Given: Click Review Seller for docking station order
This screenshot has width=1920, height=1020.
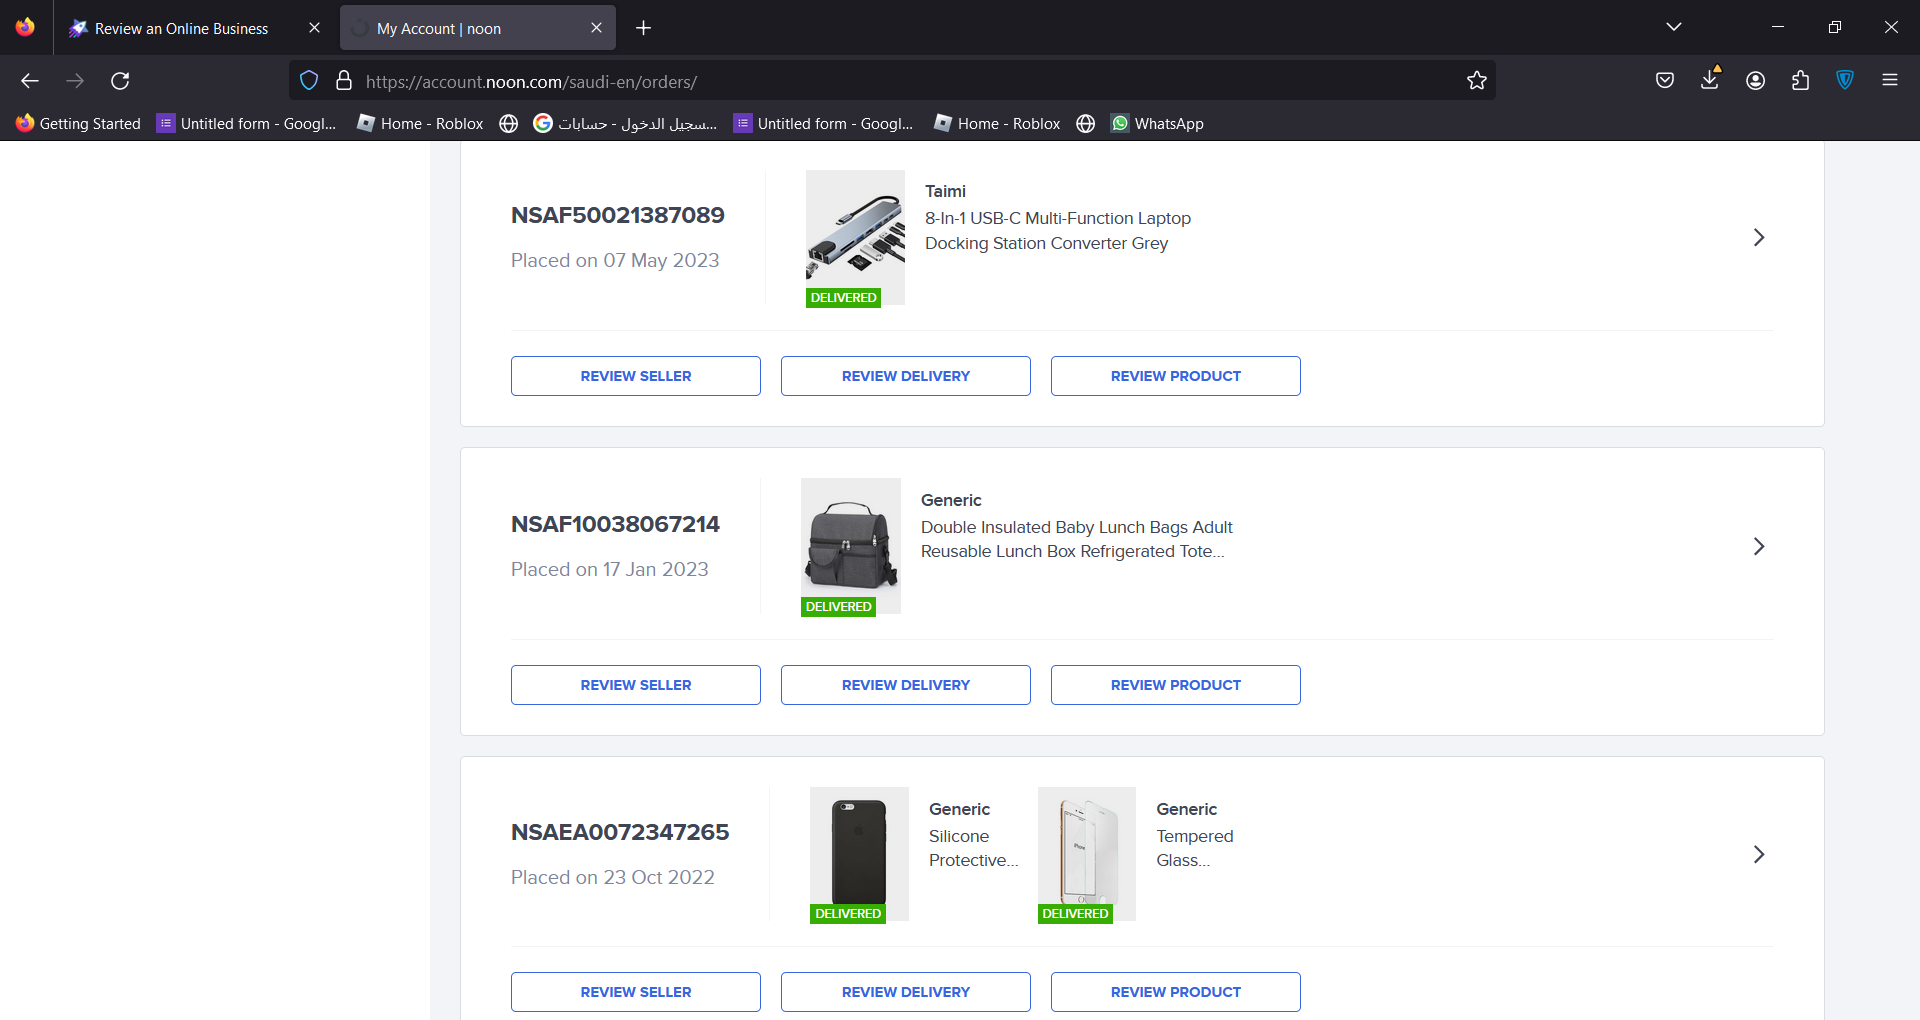Looking at the screenshot, I should [635, 376].
